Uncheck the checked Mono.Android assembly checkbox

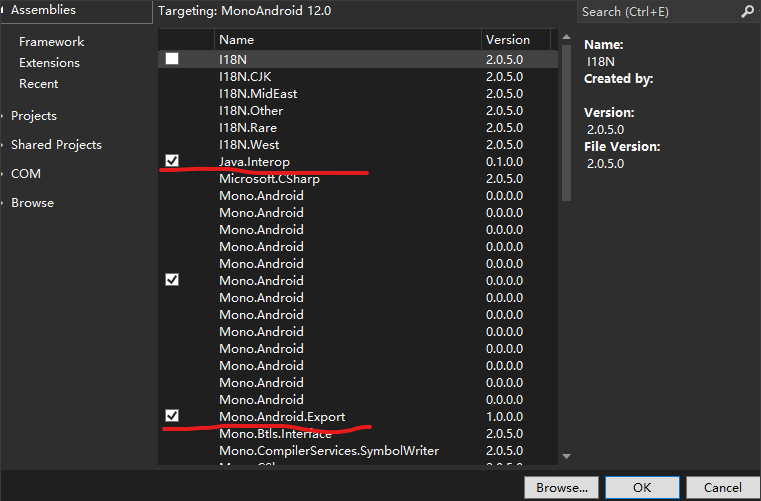tap(172, 280)
